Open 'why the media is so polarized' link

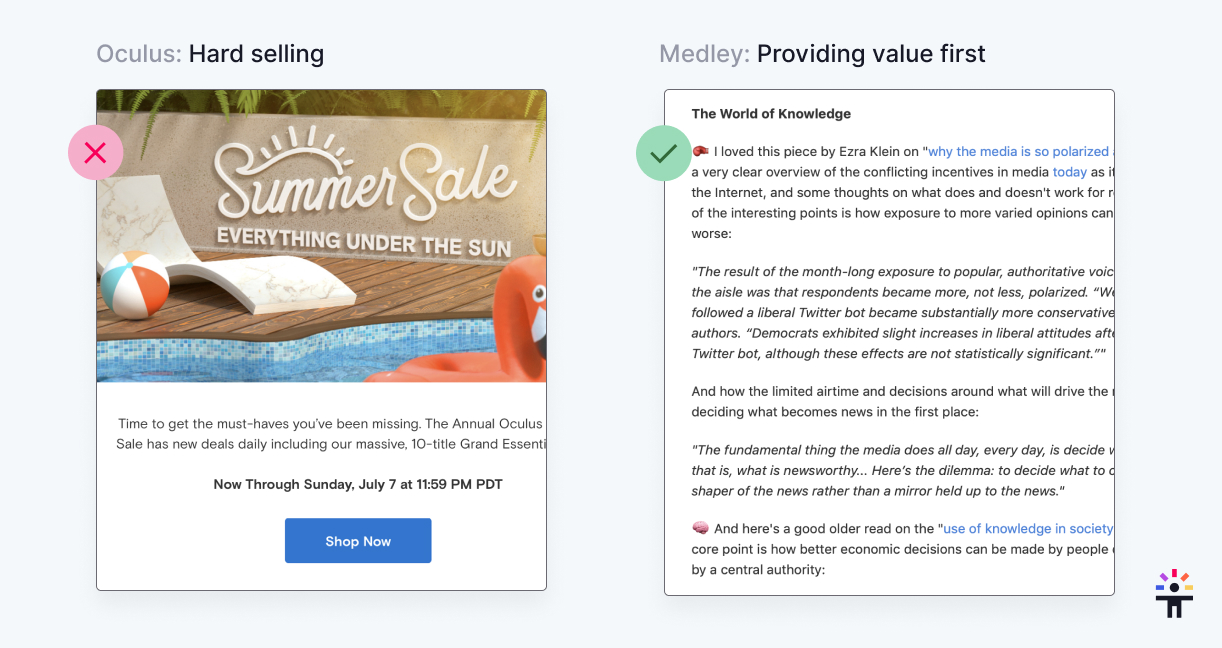click(x=1018, y=152)
